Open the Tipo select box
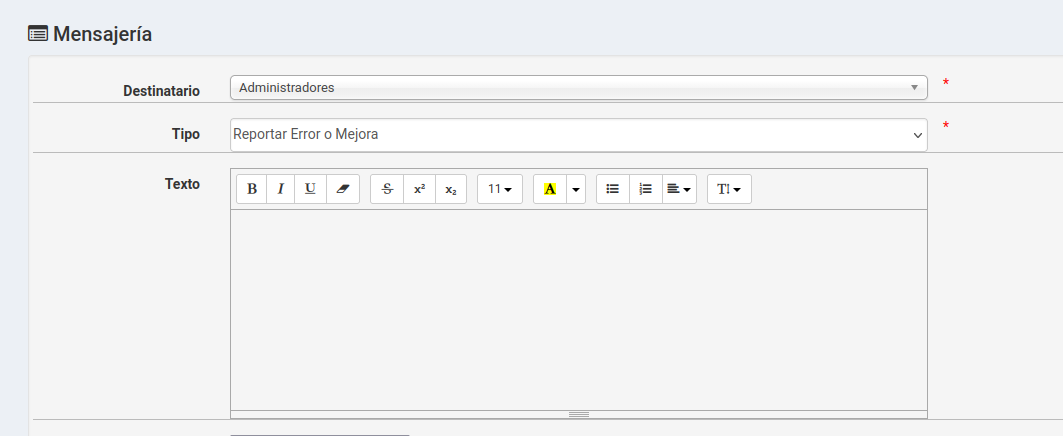The height and width of the screenshot is (436, 1063). (x=578, y=135)
